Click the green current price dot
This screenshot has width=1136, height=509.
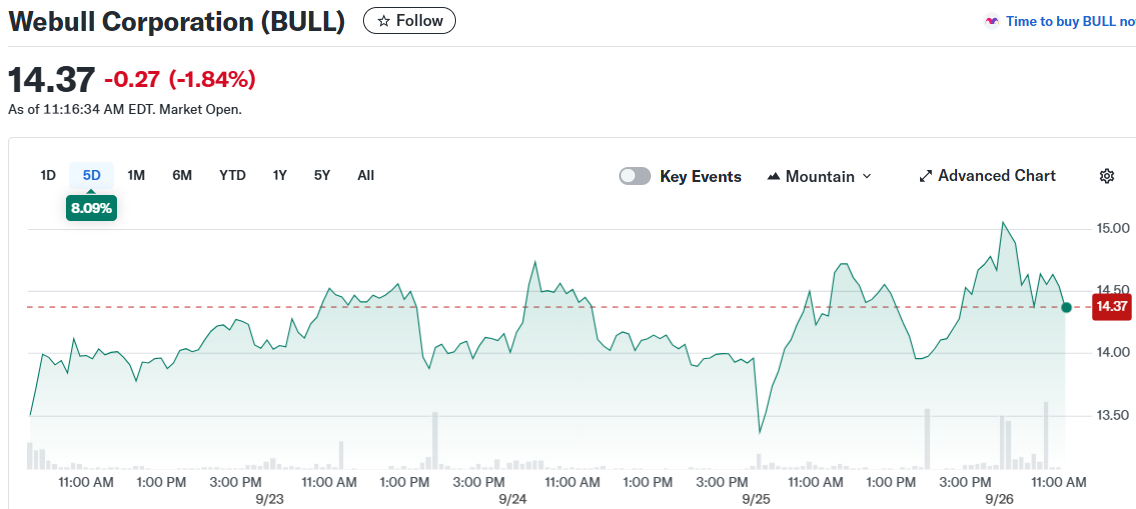tap(1066, 308)
